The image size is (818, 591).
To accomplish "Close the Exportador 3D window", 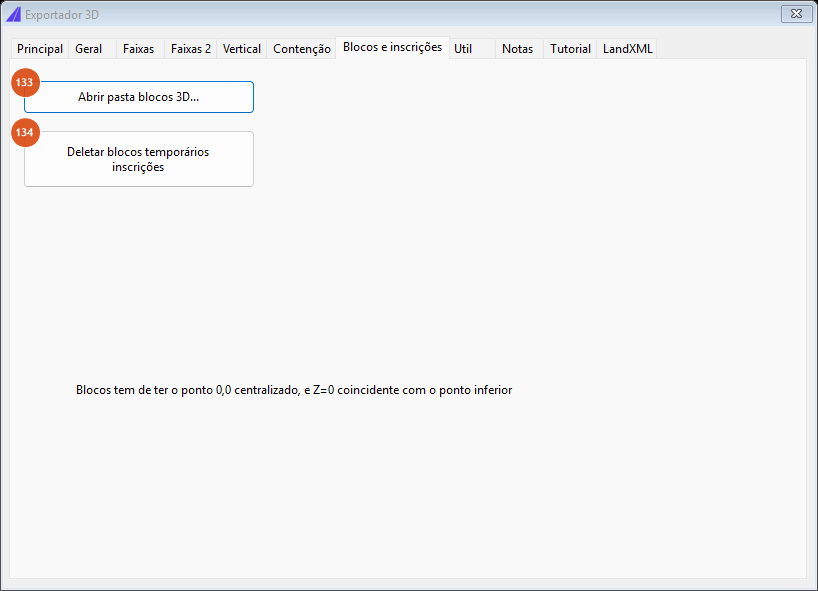I will tap(796, 14).
